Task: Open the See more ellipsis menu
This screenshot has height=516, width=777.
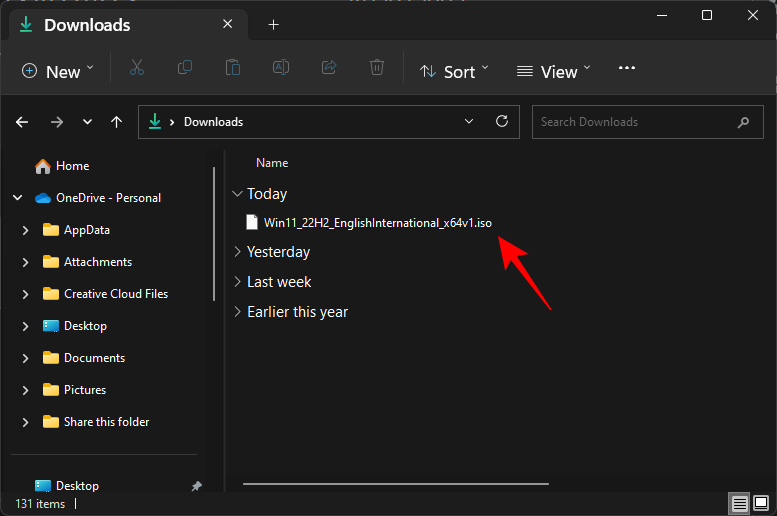Action: click(x=627, y=68)
